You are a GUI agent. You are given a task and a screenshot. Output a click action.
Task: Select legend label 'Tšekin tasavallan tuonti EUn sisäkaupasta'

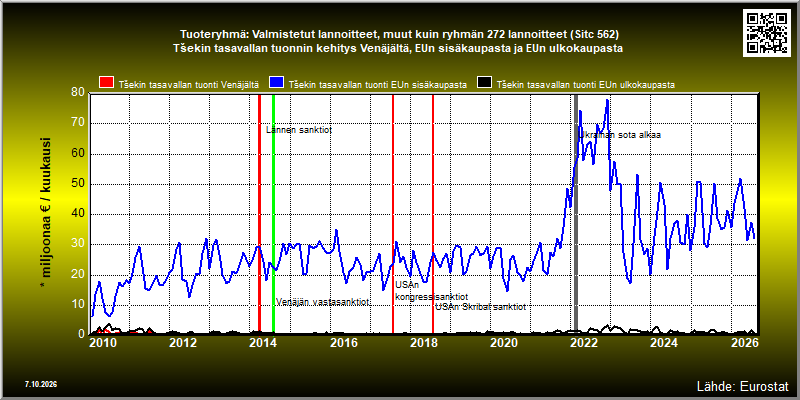tap(378, 85)
